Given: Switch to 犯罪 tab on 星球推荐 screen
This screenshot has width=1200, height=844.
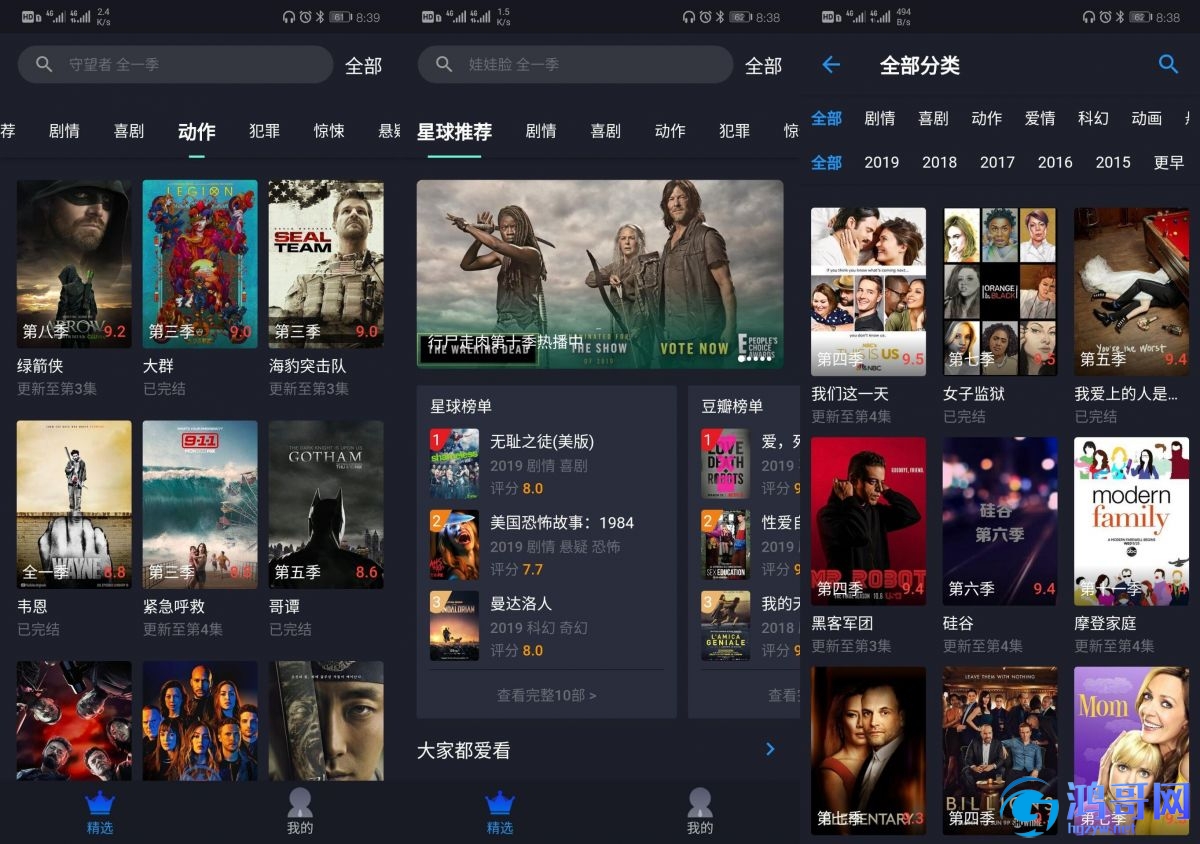Looking at the screenshot, I should click(x=735, y=131).
